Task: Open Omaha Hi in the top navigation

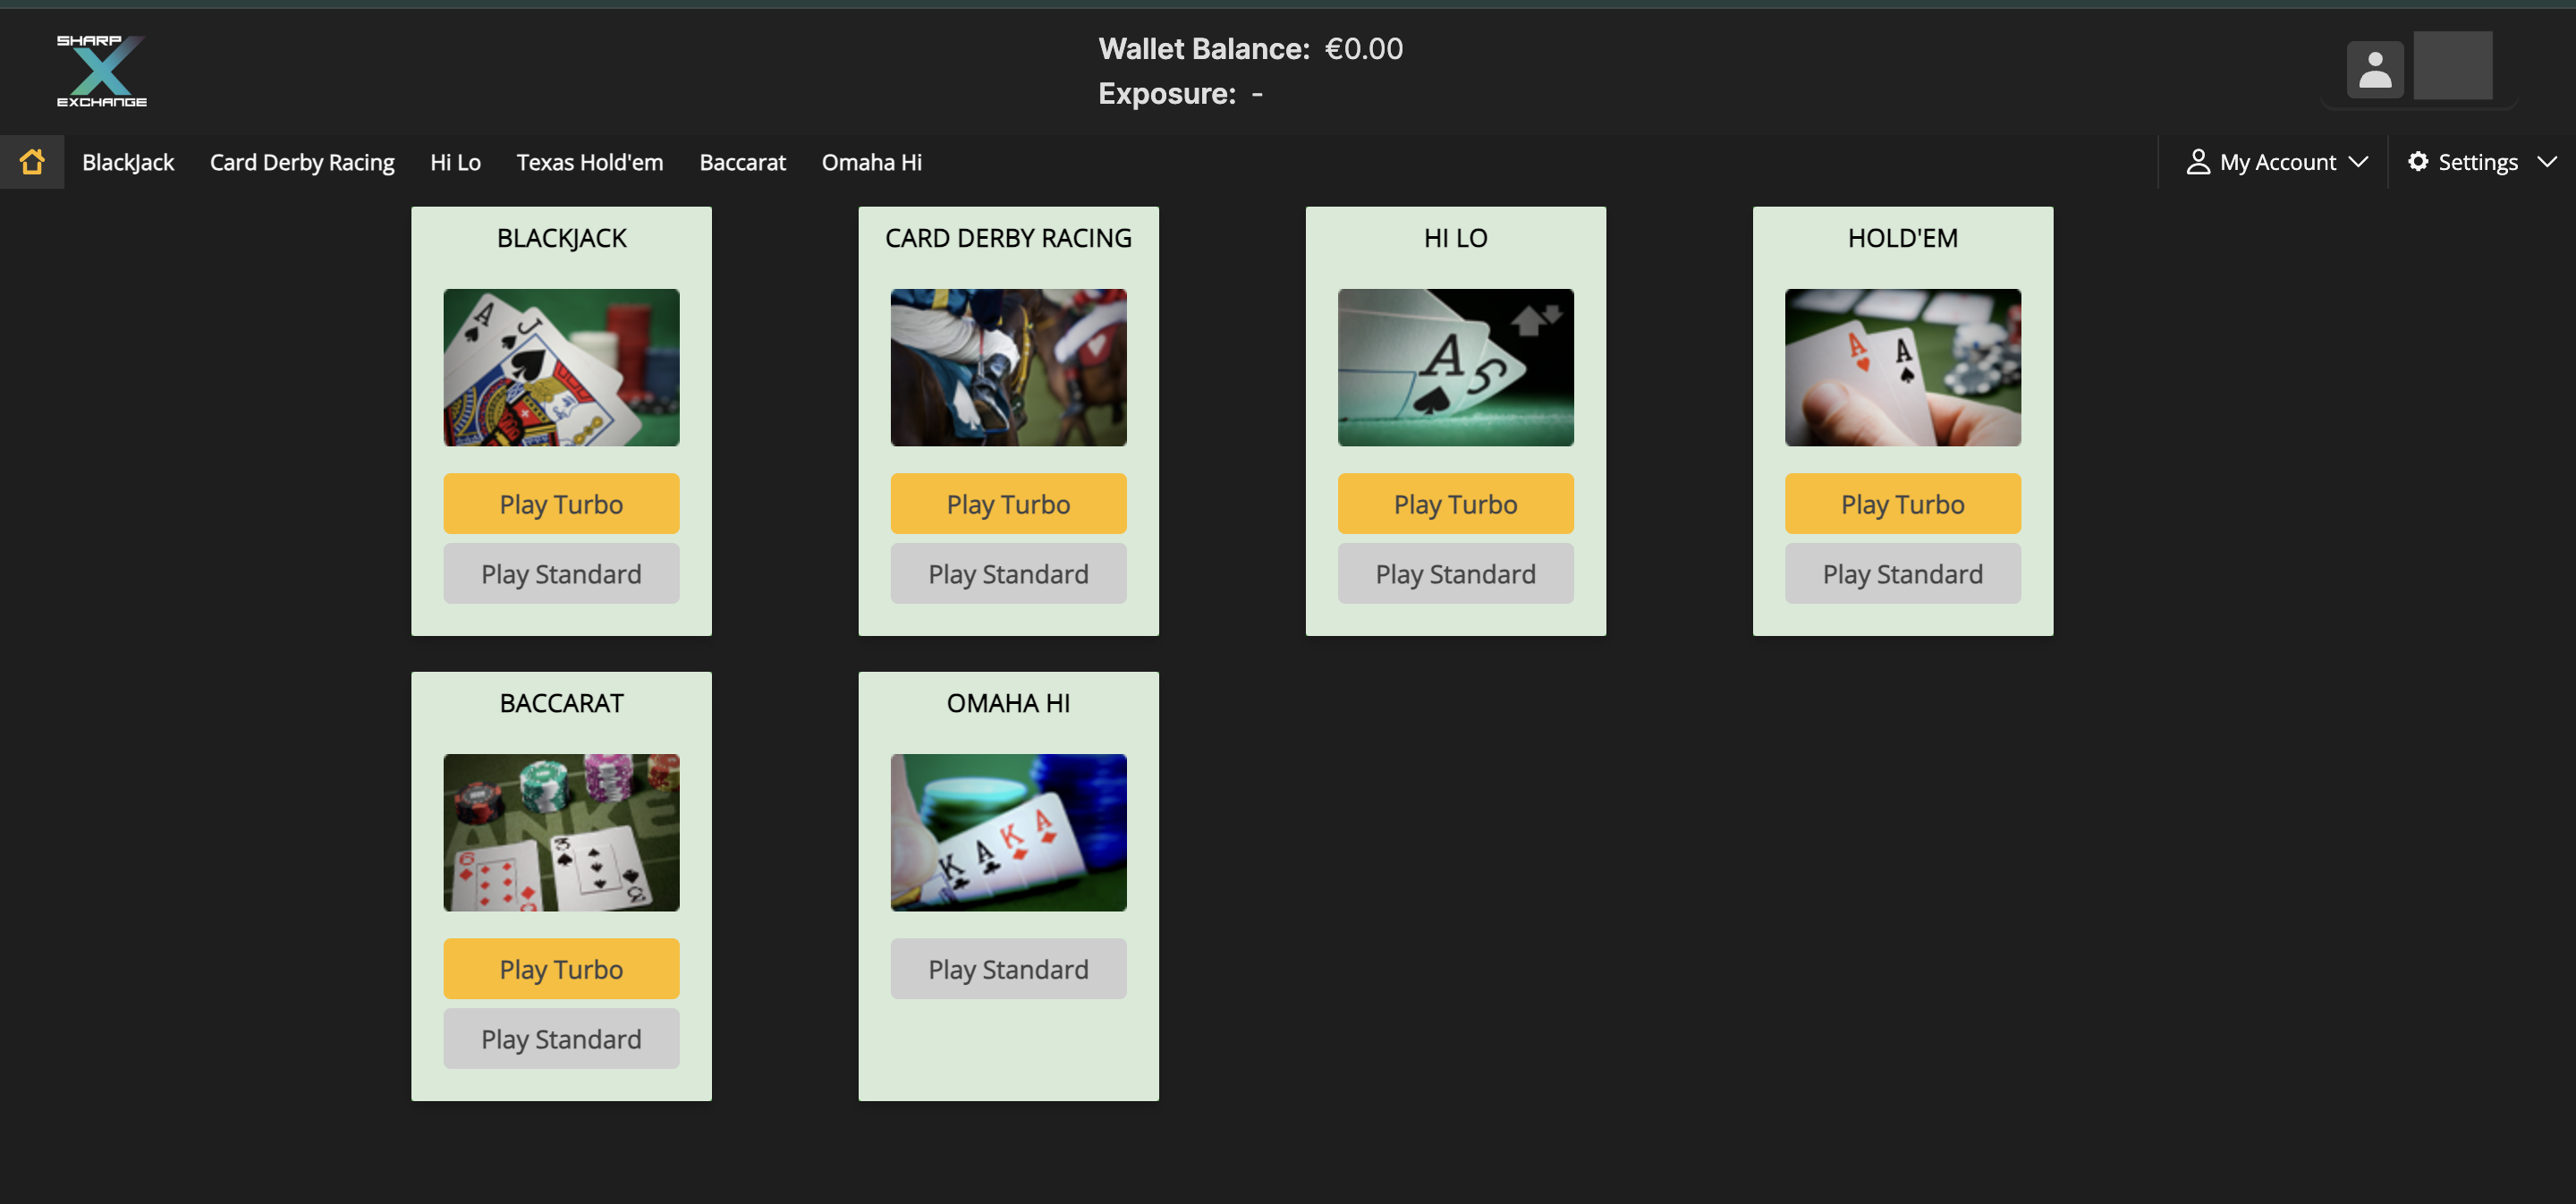Action: point(871,162)
